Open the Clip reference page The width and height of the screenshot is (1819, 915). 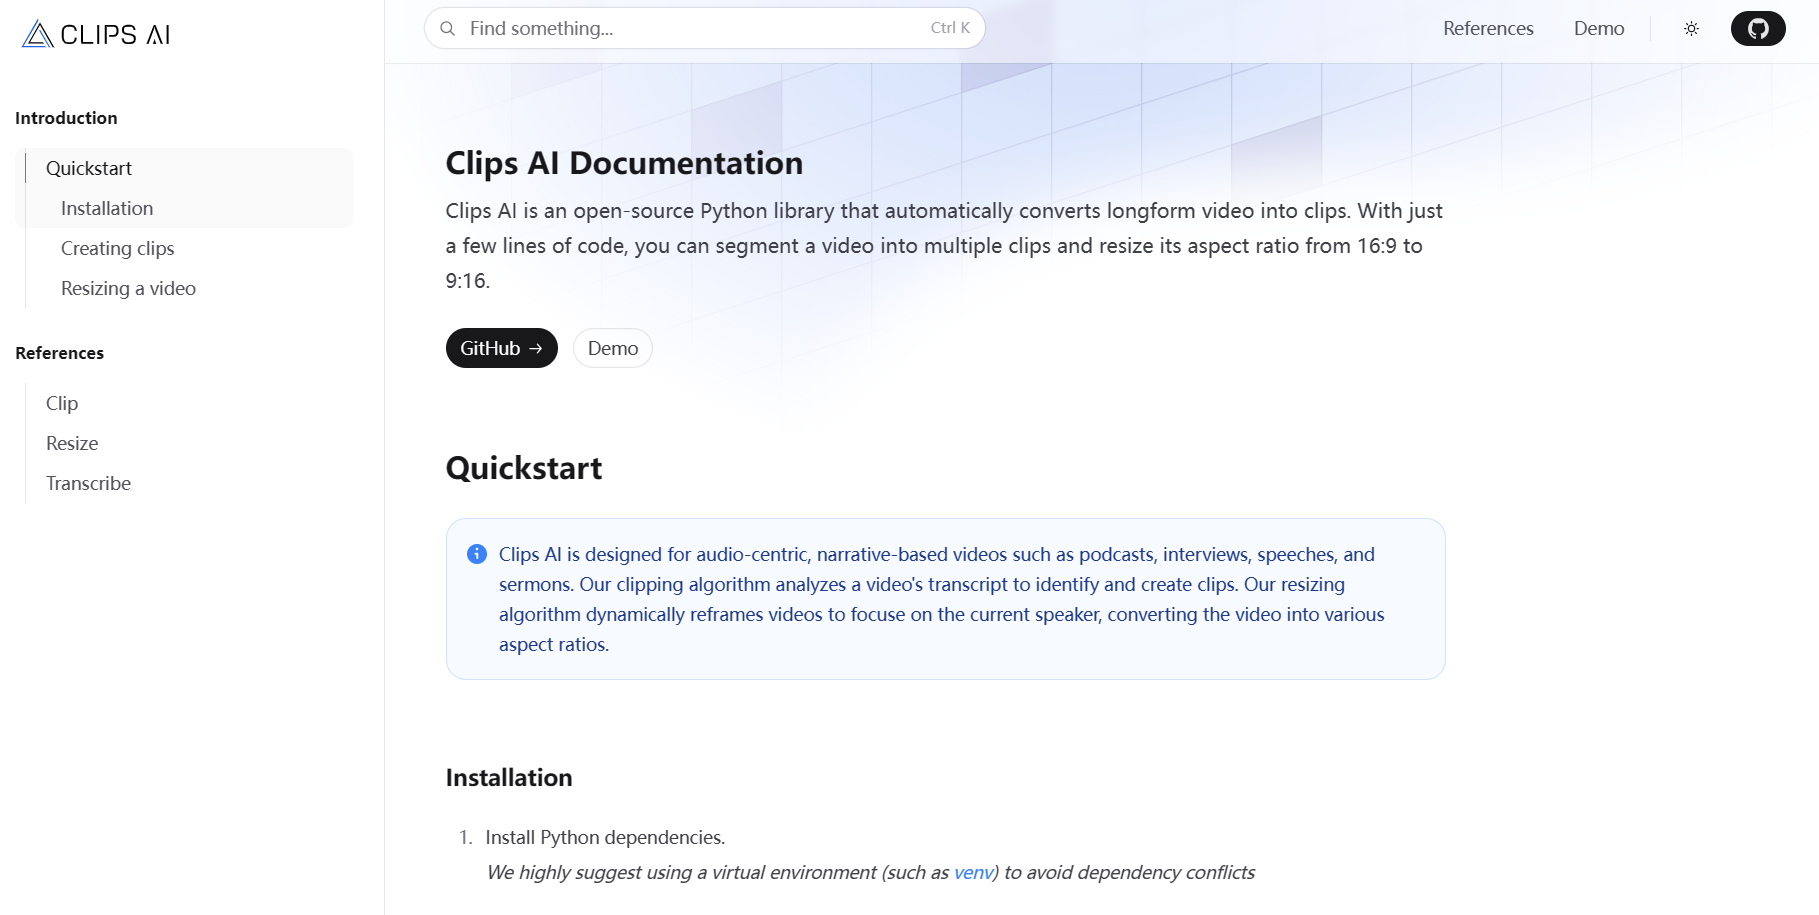click(x=62, y=403)
